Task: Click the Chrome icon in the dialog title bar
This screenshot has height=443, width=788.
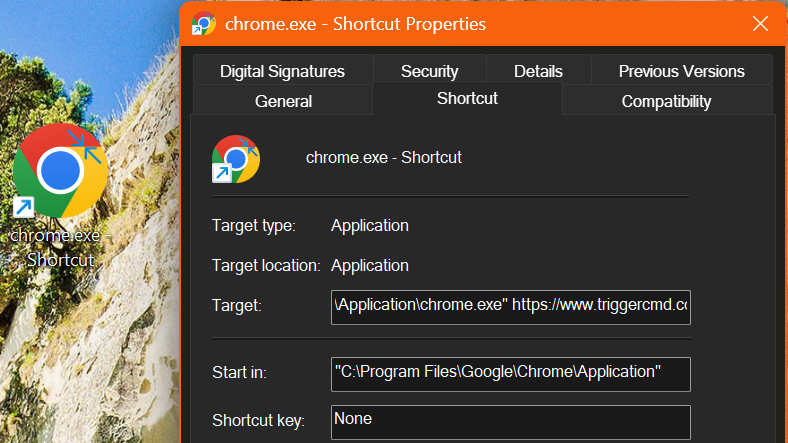Action: click(204, 24)
